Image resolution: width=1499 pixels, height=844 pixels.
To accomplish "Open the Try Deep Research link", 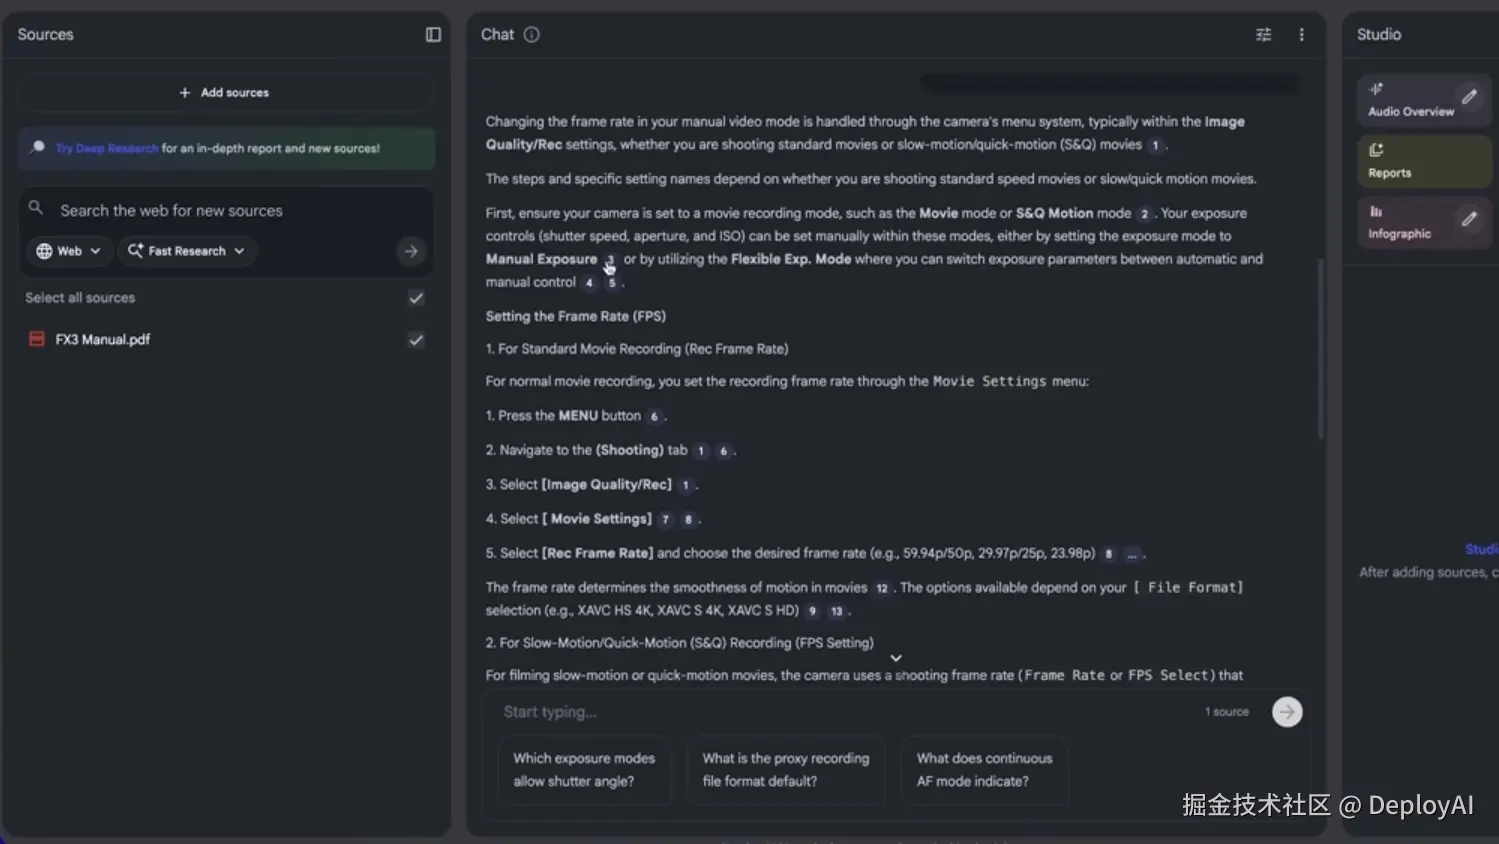I will pyautogui.click(x=107, y=149).
